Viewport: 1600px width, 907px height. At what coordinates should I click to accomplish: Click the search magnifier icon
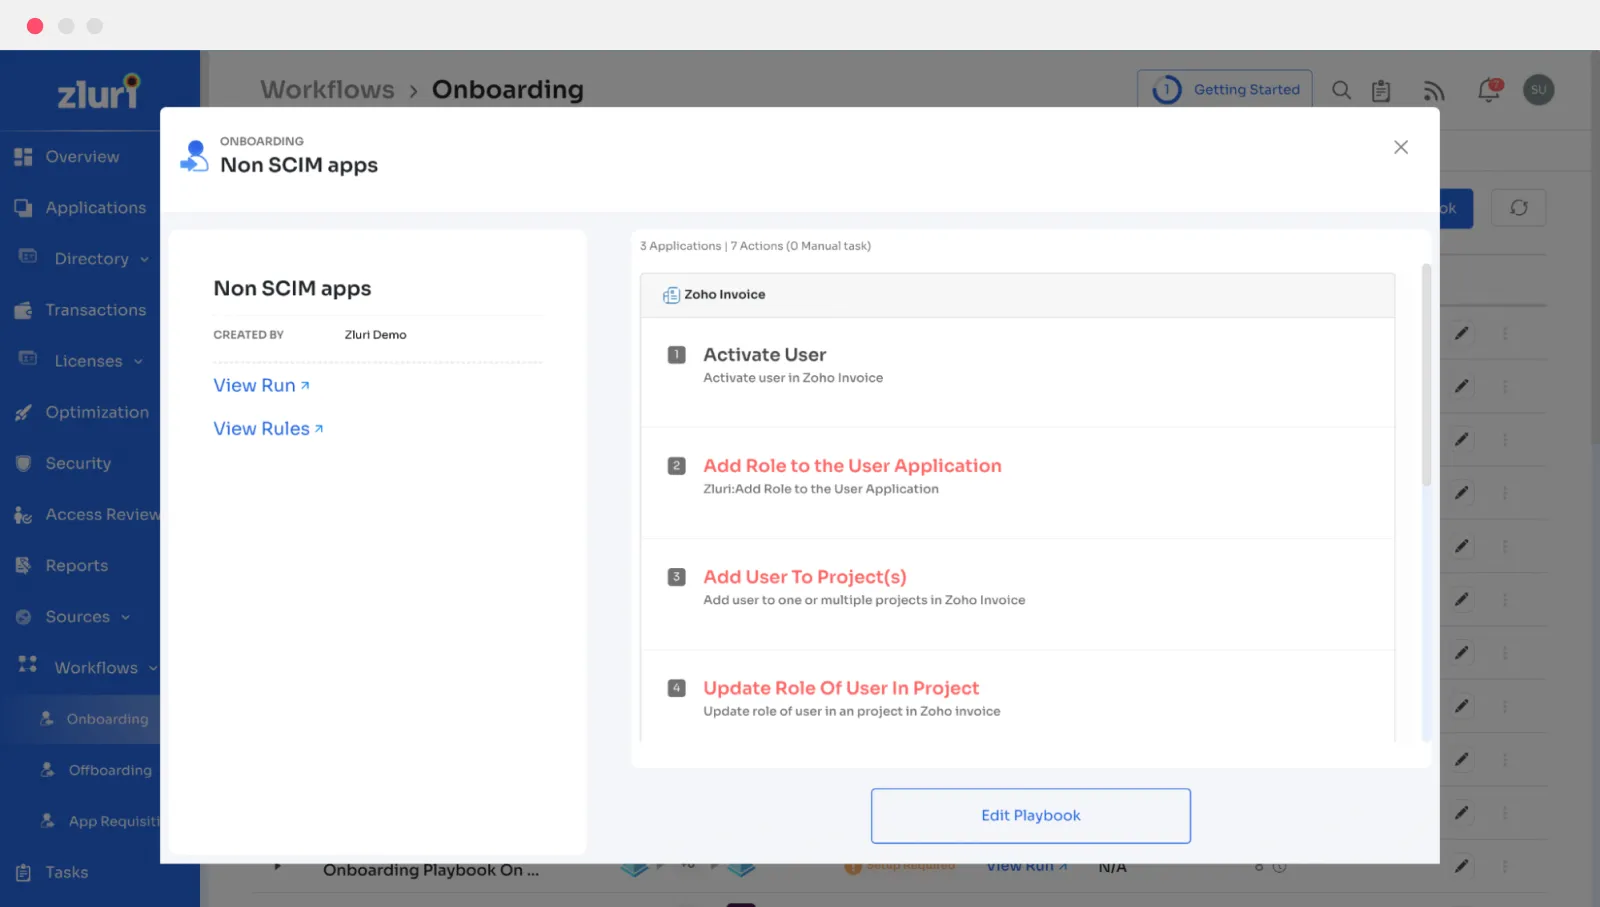[1341, 90]
